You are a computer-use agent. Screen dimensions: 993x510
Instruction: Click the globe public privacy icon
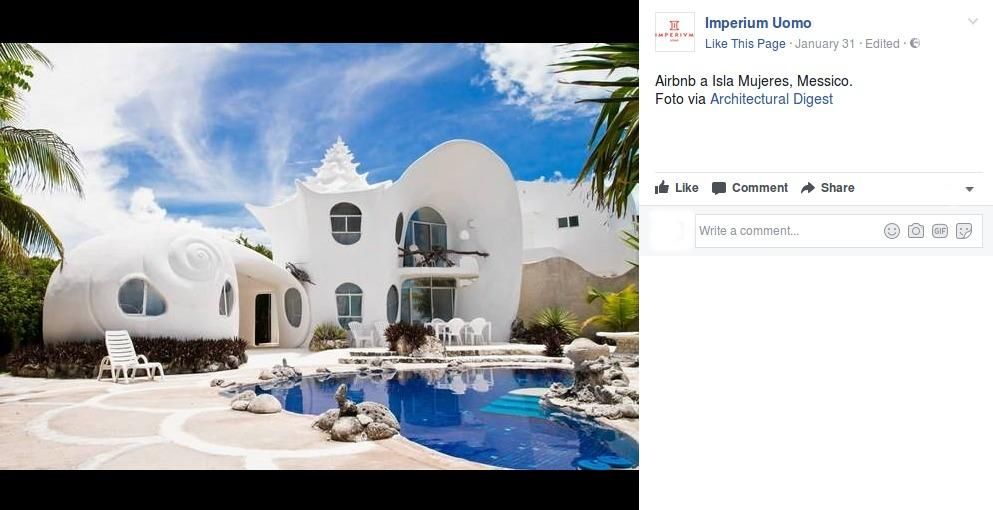(915, 43)
